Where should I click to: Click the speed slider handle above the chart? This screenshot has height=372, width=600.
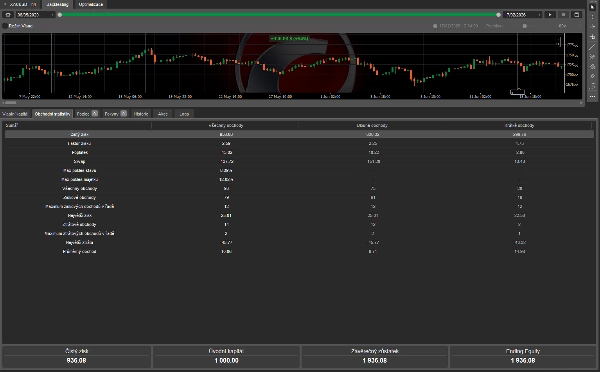(x=525, y=26)
